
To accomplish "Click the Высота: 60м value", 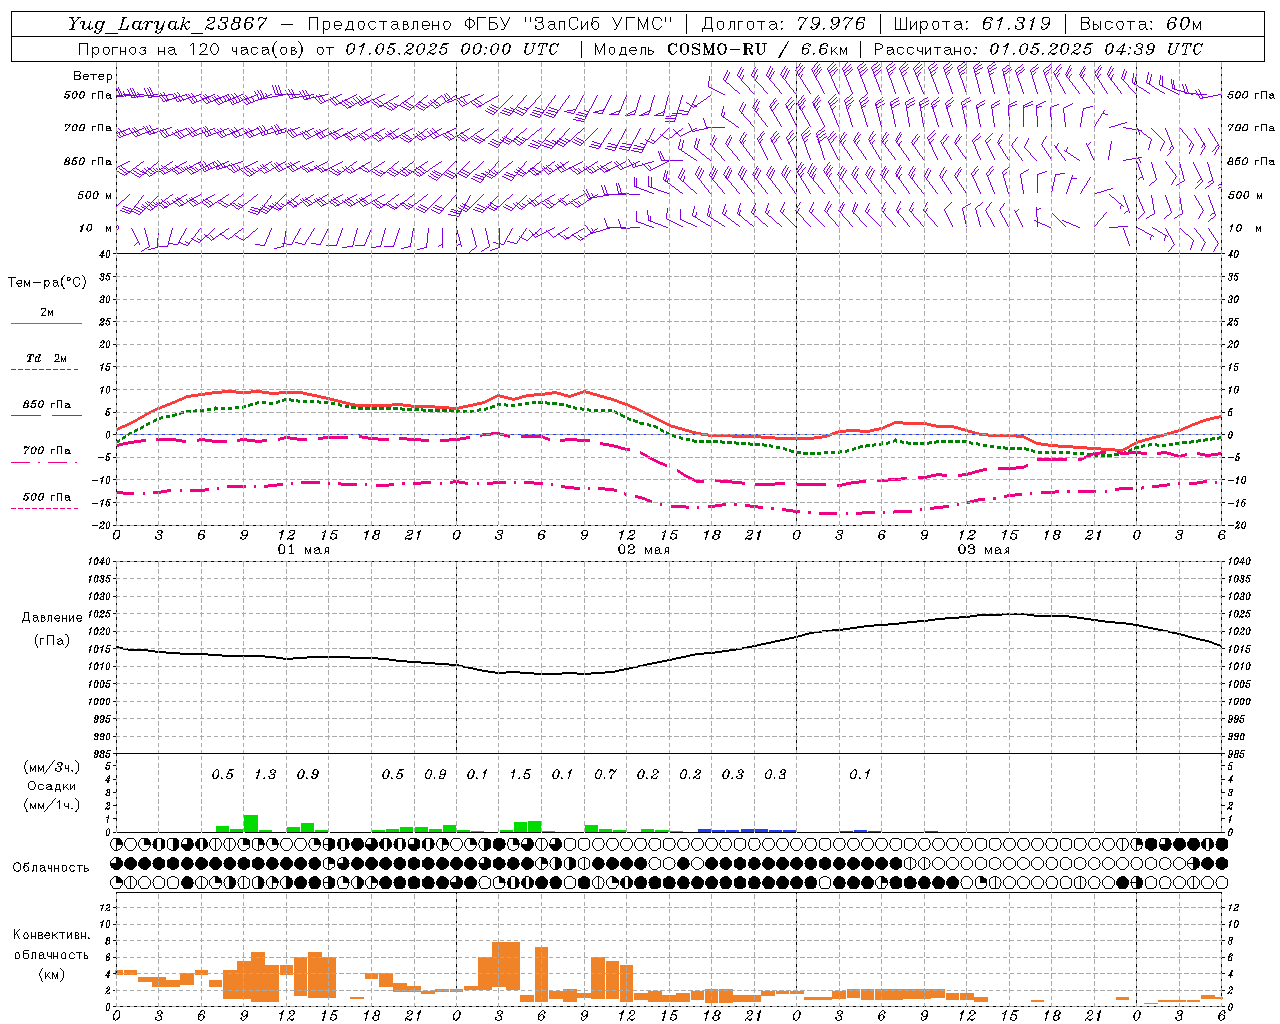I will pyautogui.click(x=1141, y=24).
